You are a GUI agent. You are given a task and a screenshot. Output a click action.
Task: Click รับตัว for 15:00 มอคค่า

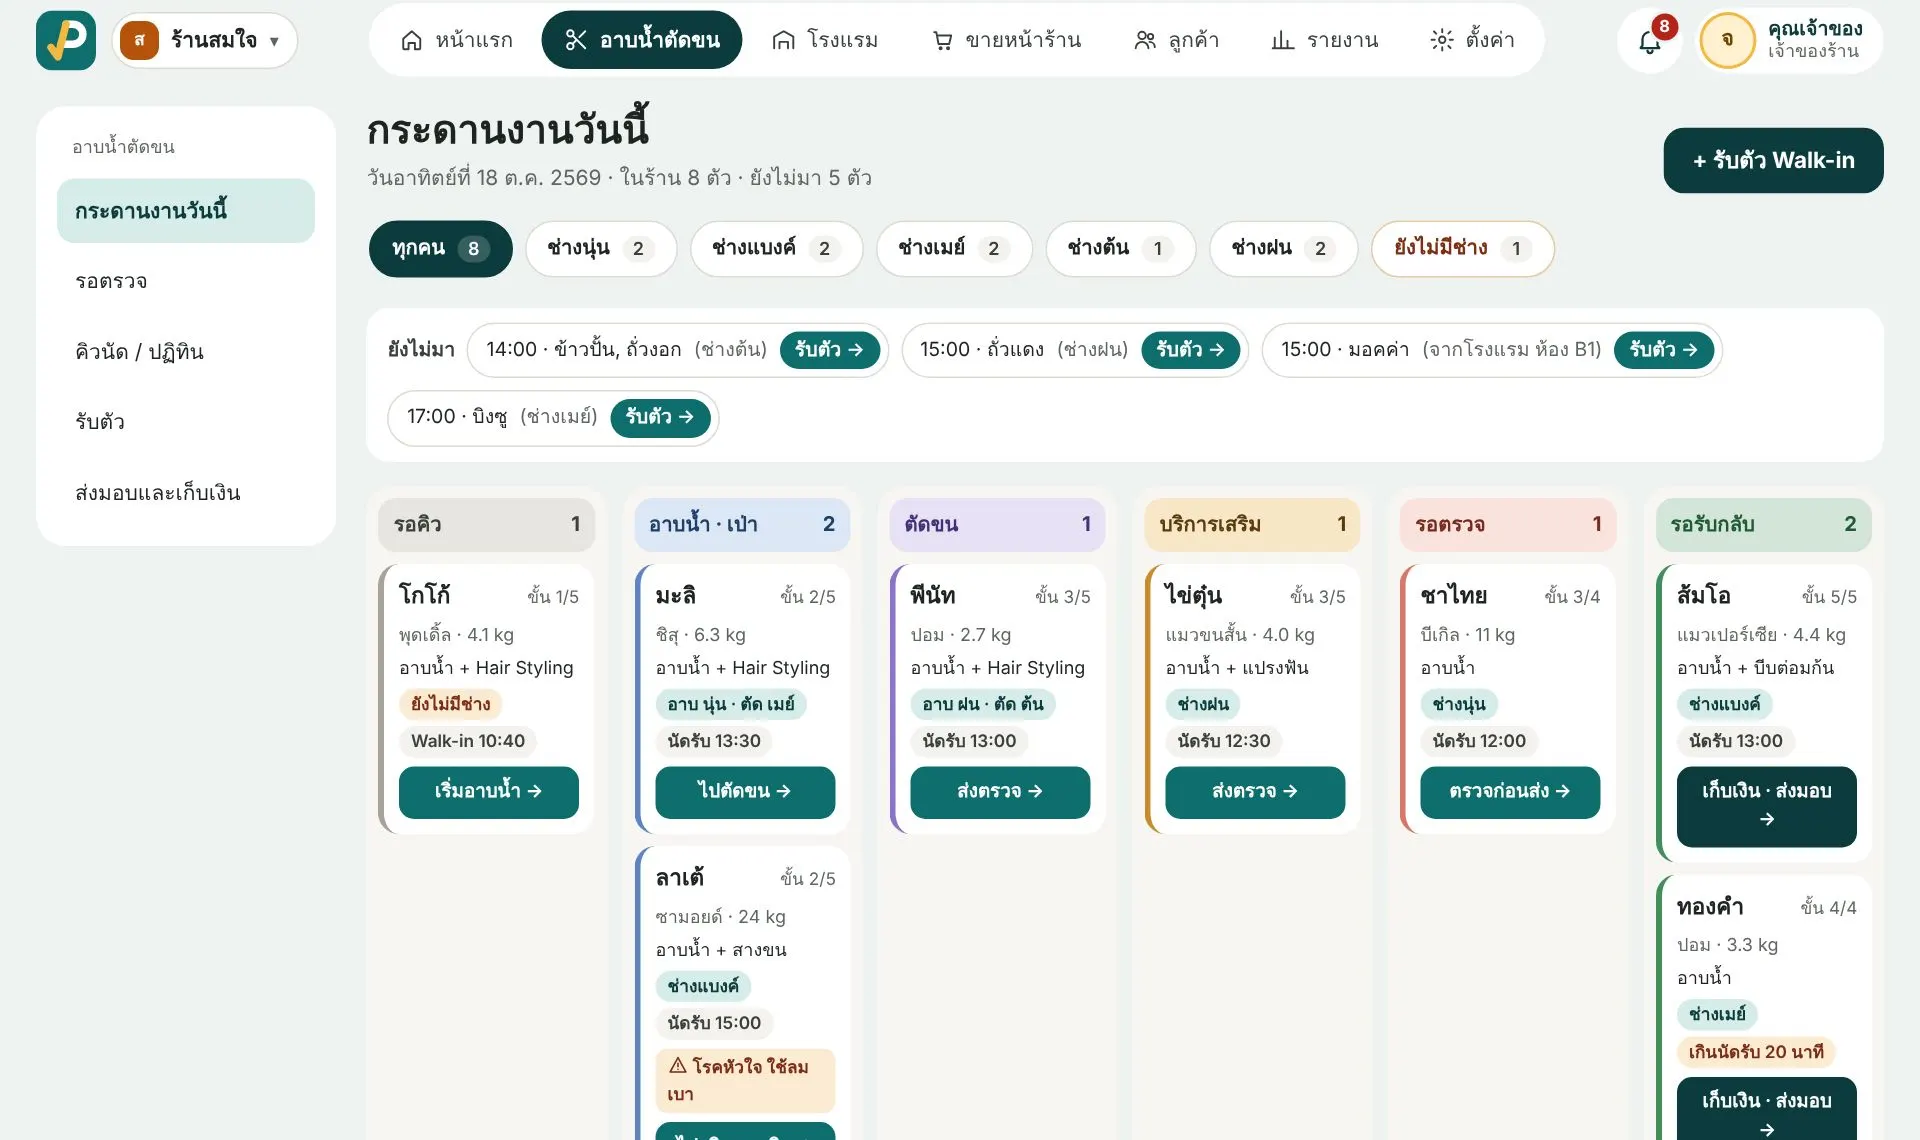point(1664,350)
